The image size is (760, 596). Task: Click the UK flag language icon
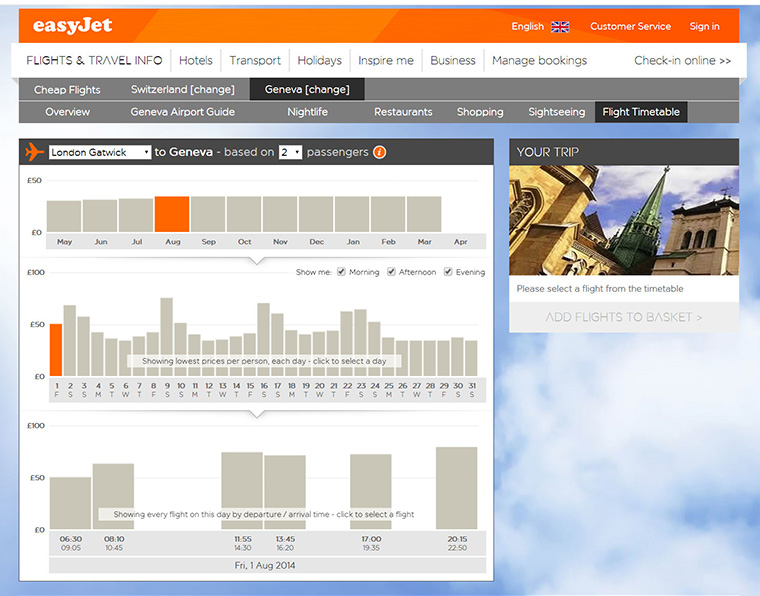point(560,27)
